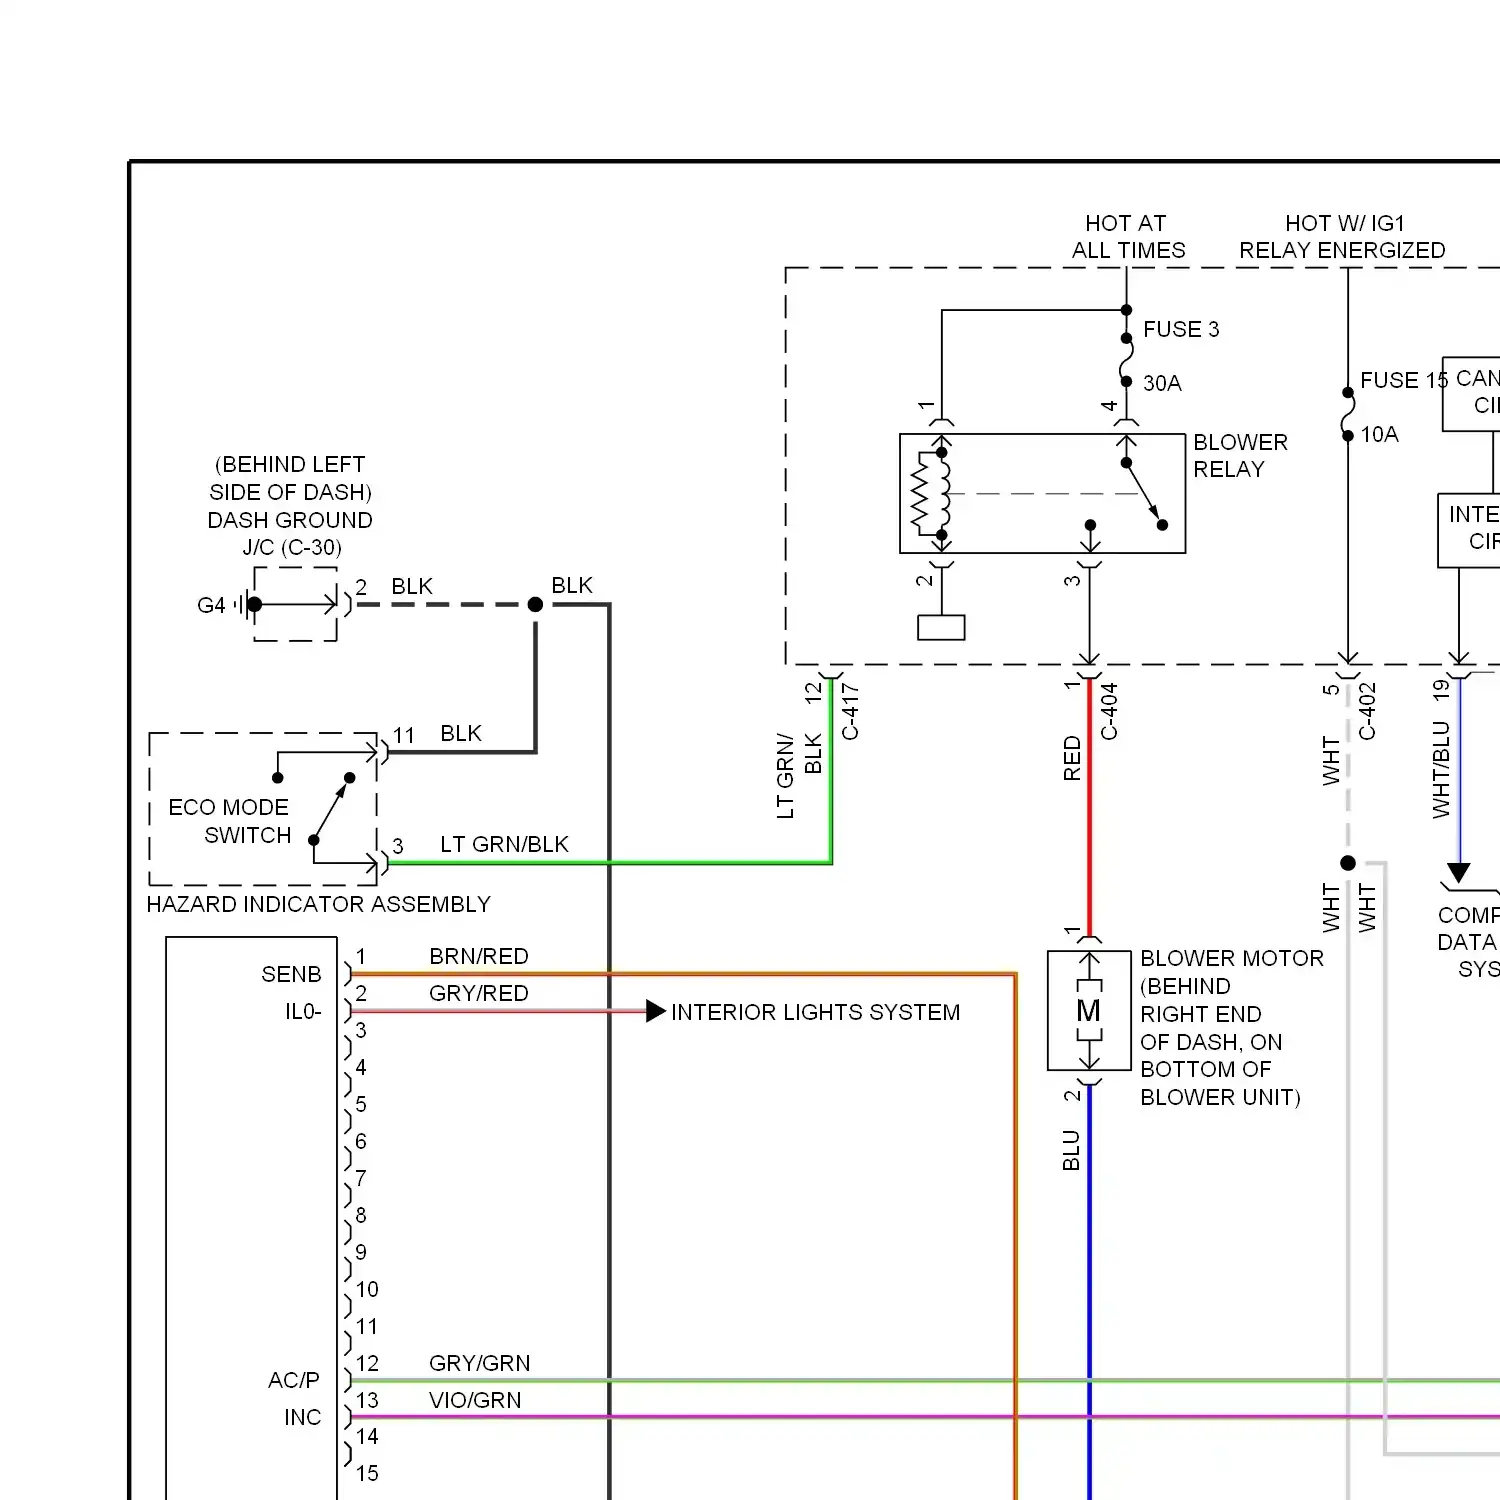The height and width of the screenshot is (1500, 1500).
Task: Select the blower relay switch contact
Action: (1144, 494)
